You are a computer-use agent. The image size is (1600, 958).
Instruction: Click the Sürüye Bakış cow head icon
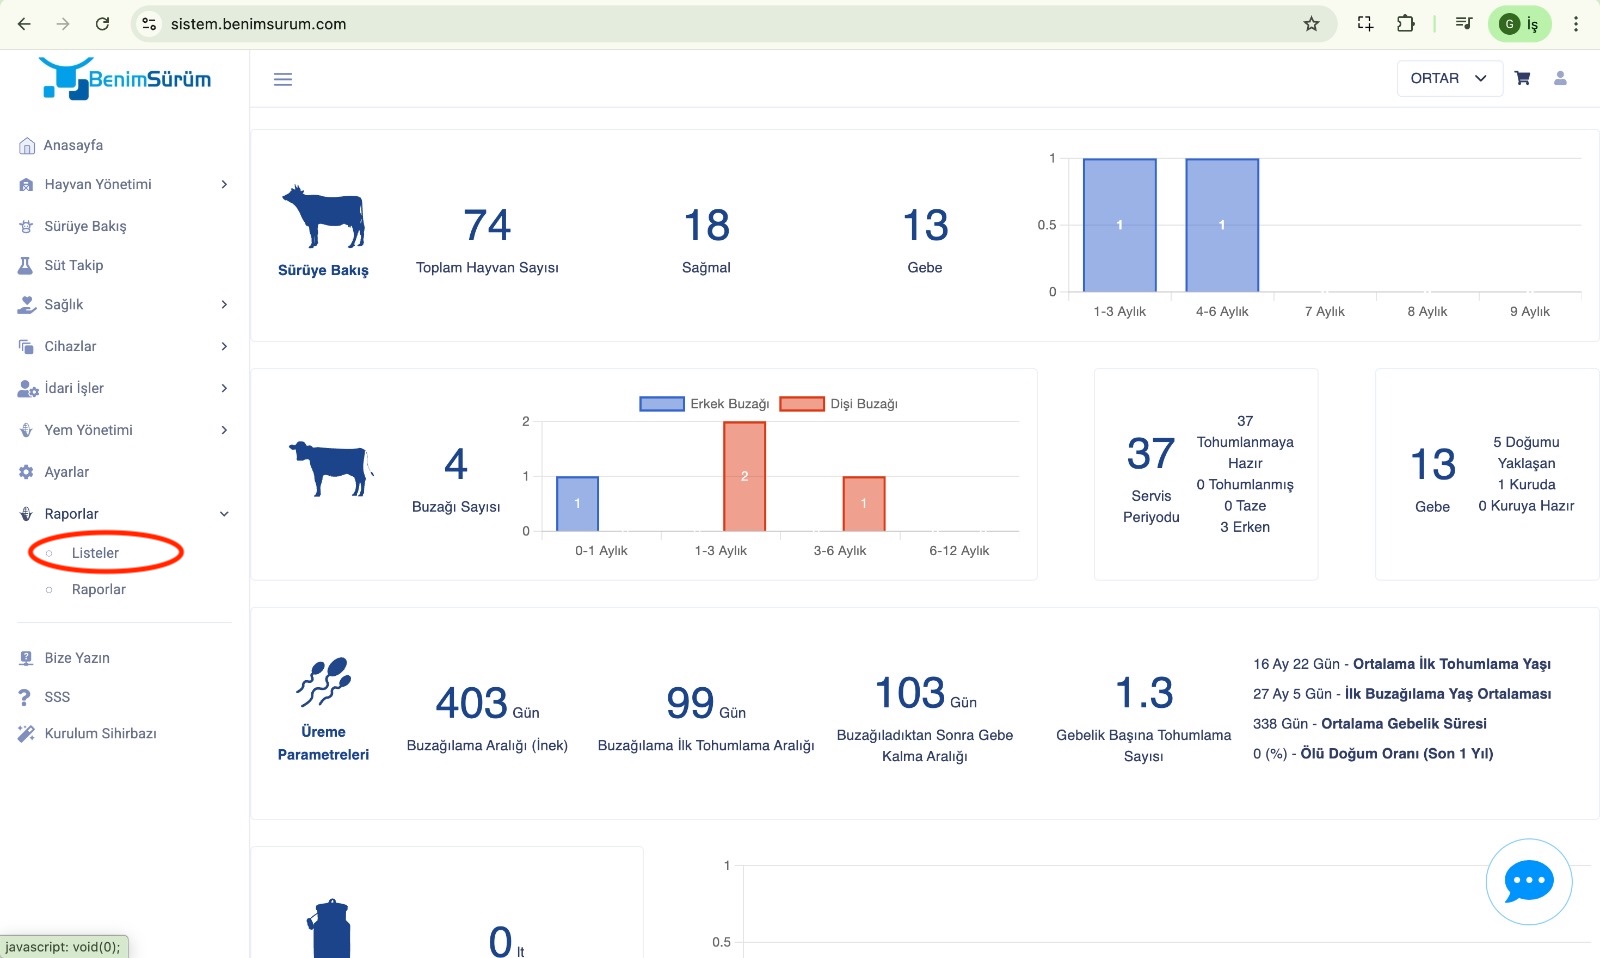26,227
